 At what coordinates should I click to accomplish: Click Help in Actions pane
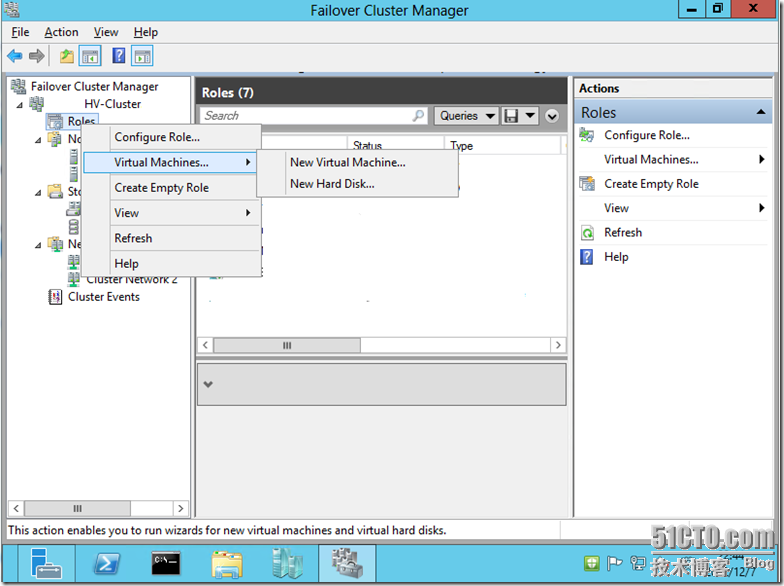click(x=616, y=257)
